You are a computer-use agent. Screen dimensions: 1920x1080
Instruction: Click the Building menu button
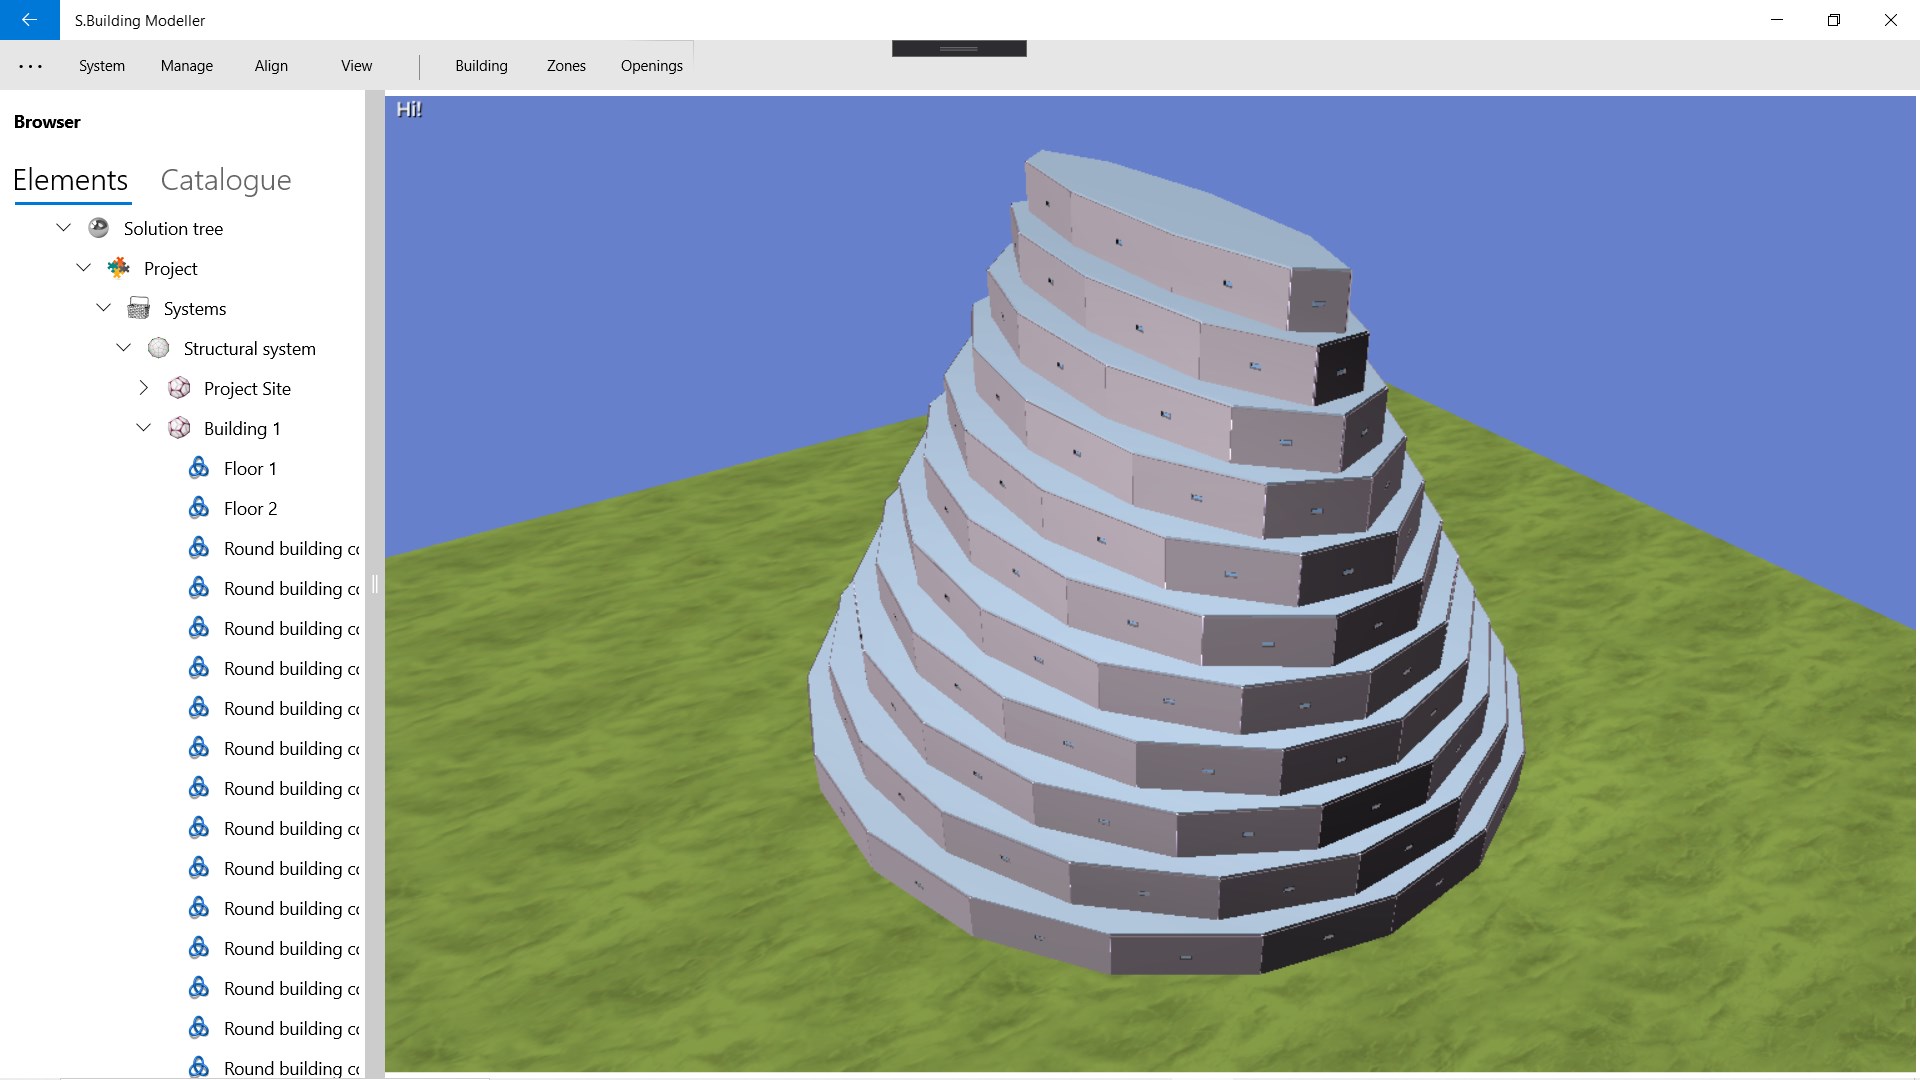pyautogui.click(x=481, y=66)
